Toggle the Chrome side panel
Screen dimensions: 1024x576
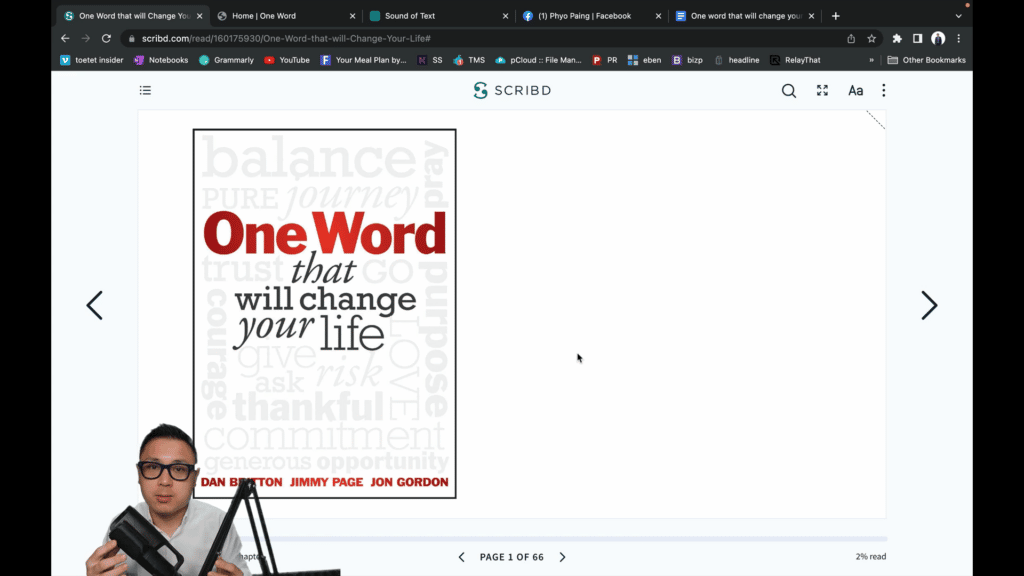click(x=918, y=39)
